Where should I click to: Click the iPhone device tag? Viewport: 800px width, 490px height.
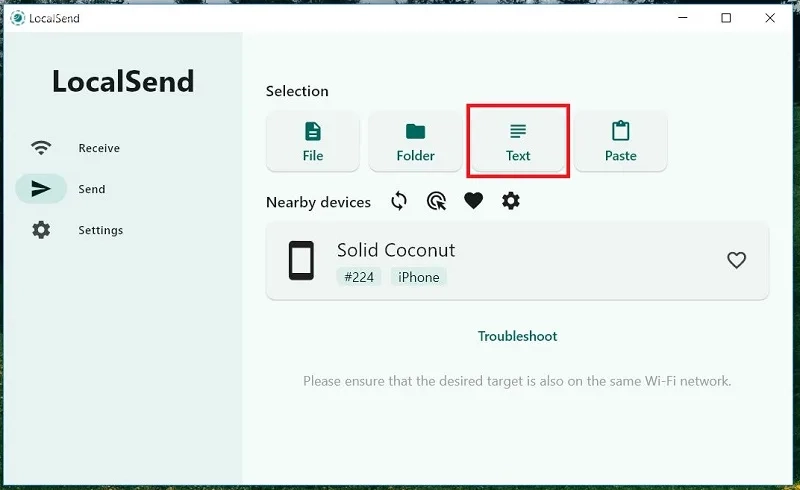tap(419, 277)
